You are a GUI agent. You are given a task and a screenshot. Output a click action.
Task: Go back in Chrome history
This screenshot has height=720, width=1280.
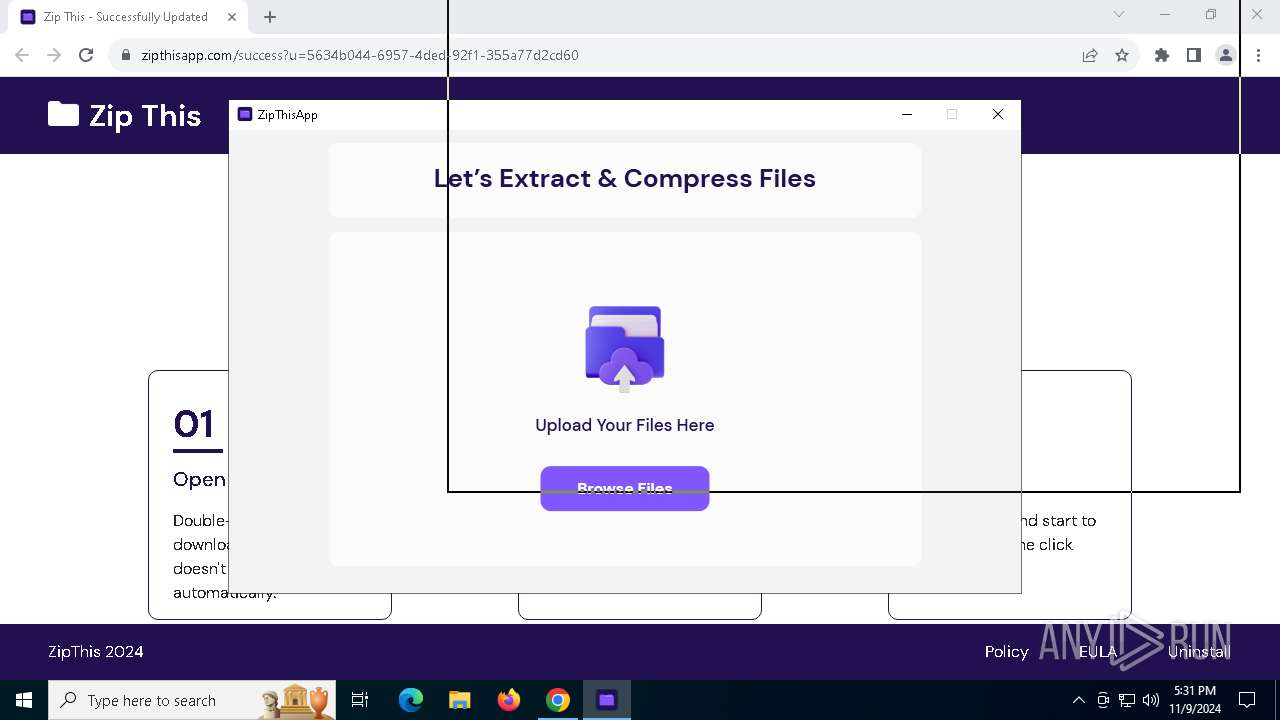[22, 55]
